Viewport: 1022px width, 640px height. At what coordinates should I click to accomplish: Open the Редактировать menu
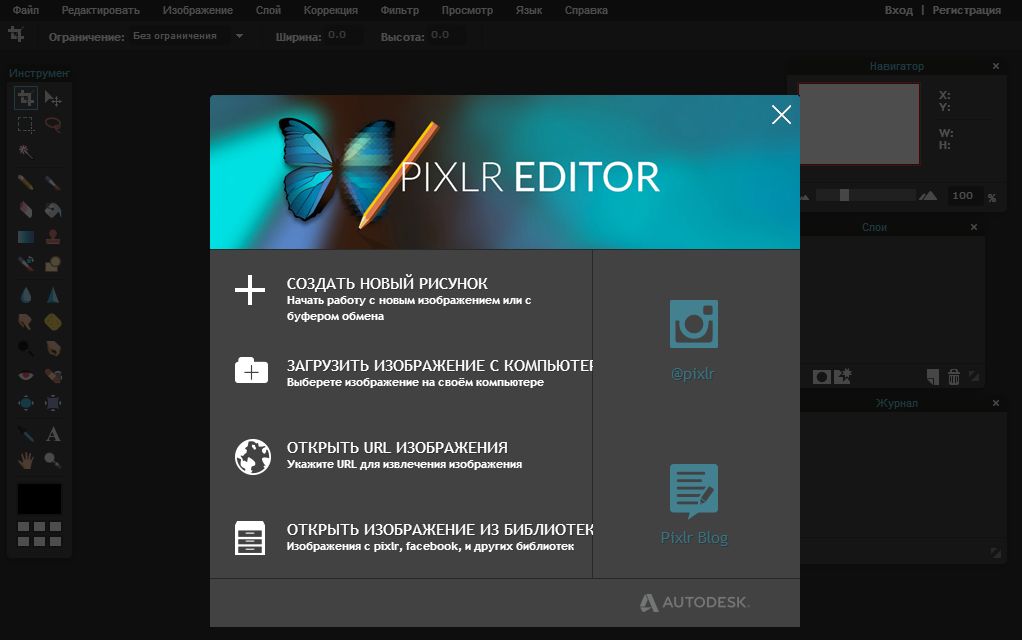100,10
